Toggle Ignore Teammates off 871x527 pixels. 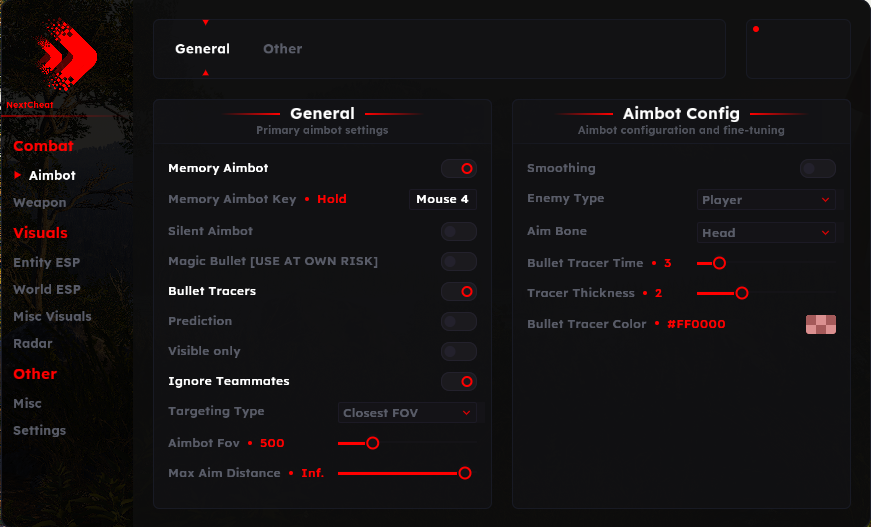point(459,381)
